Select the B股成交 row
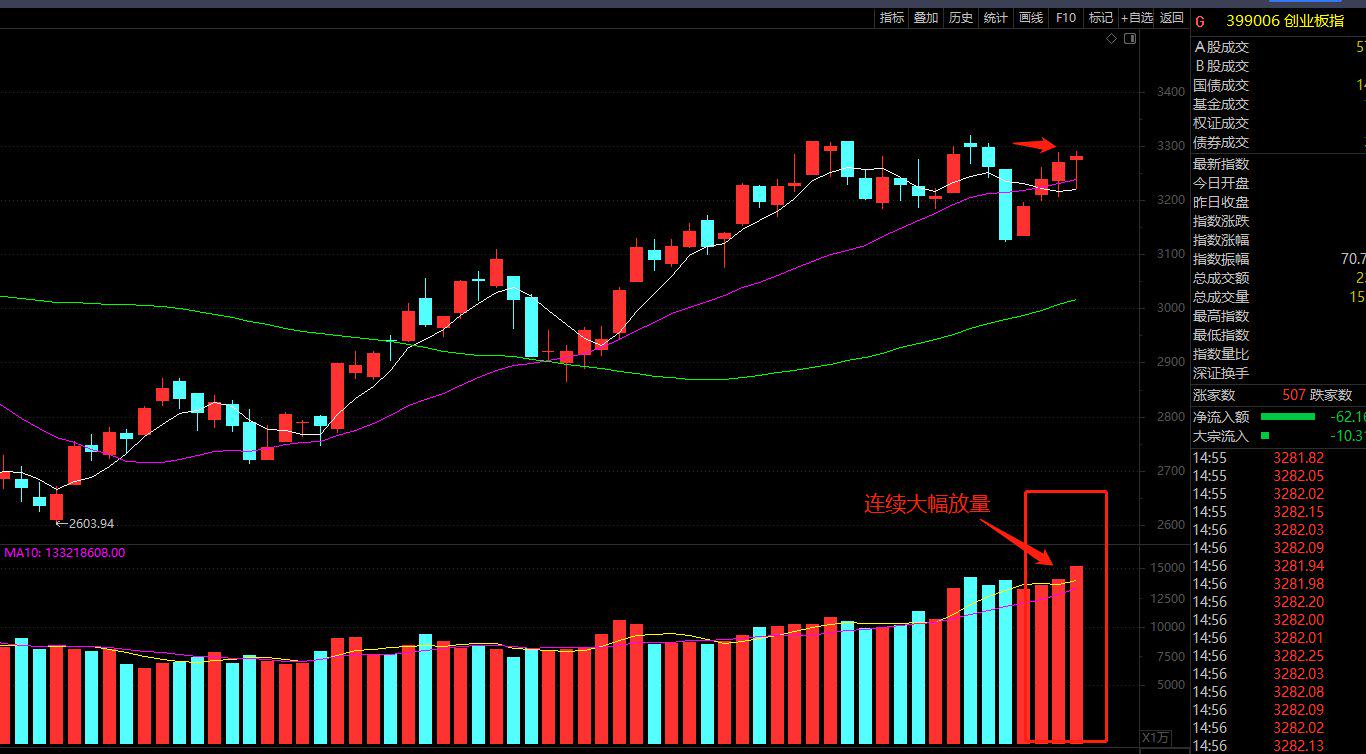This screenshot has width=1366, height=754. pyautogui.click(x=1278, y=66)
